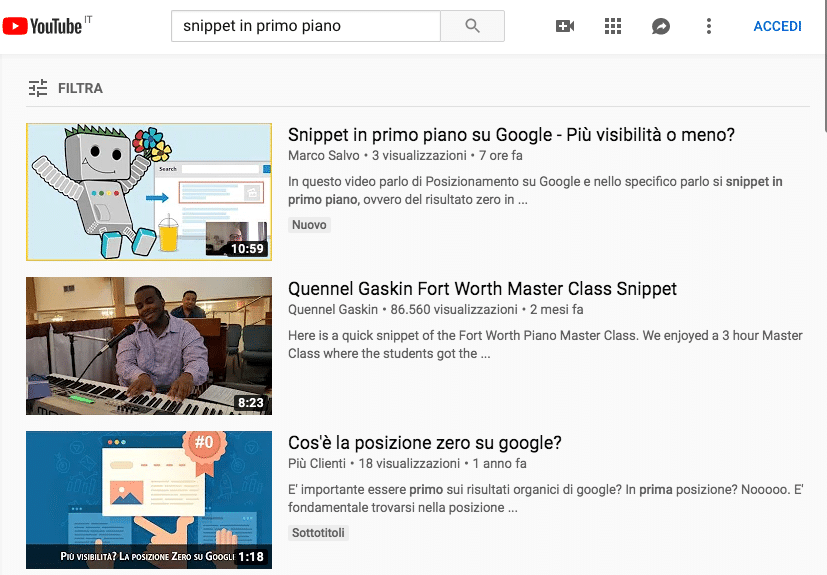Open 'Quennel Gaskin Fort Worth Master Class Snippet' title

pos(482,289)
